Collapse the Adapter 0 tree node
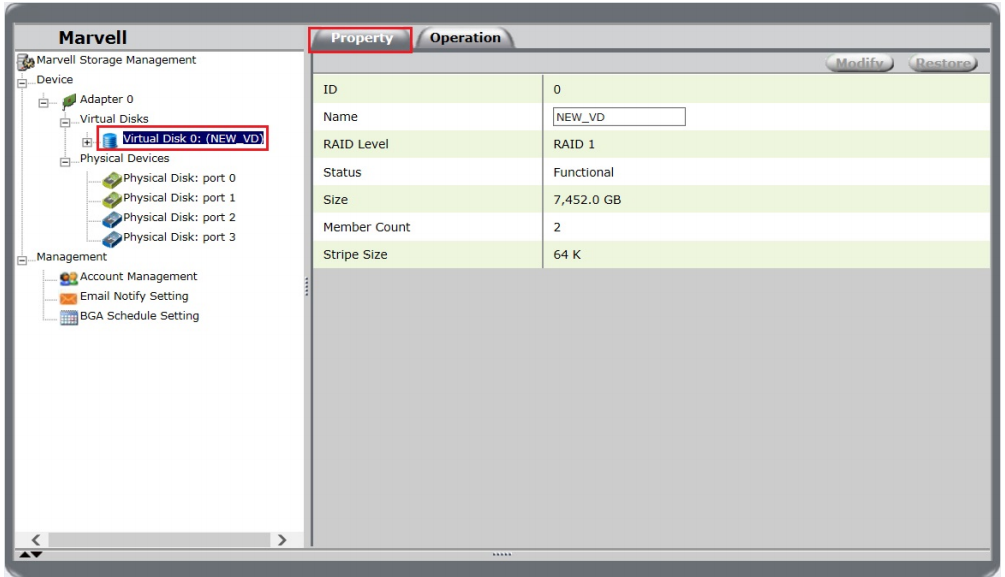Viewport: 1005px width, 577px height. point(44,101)
